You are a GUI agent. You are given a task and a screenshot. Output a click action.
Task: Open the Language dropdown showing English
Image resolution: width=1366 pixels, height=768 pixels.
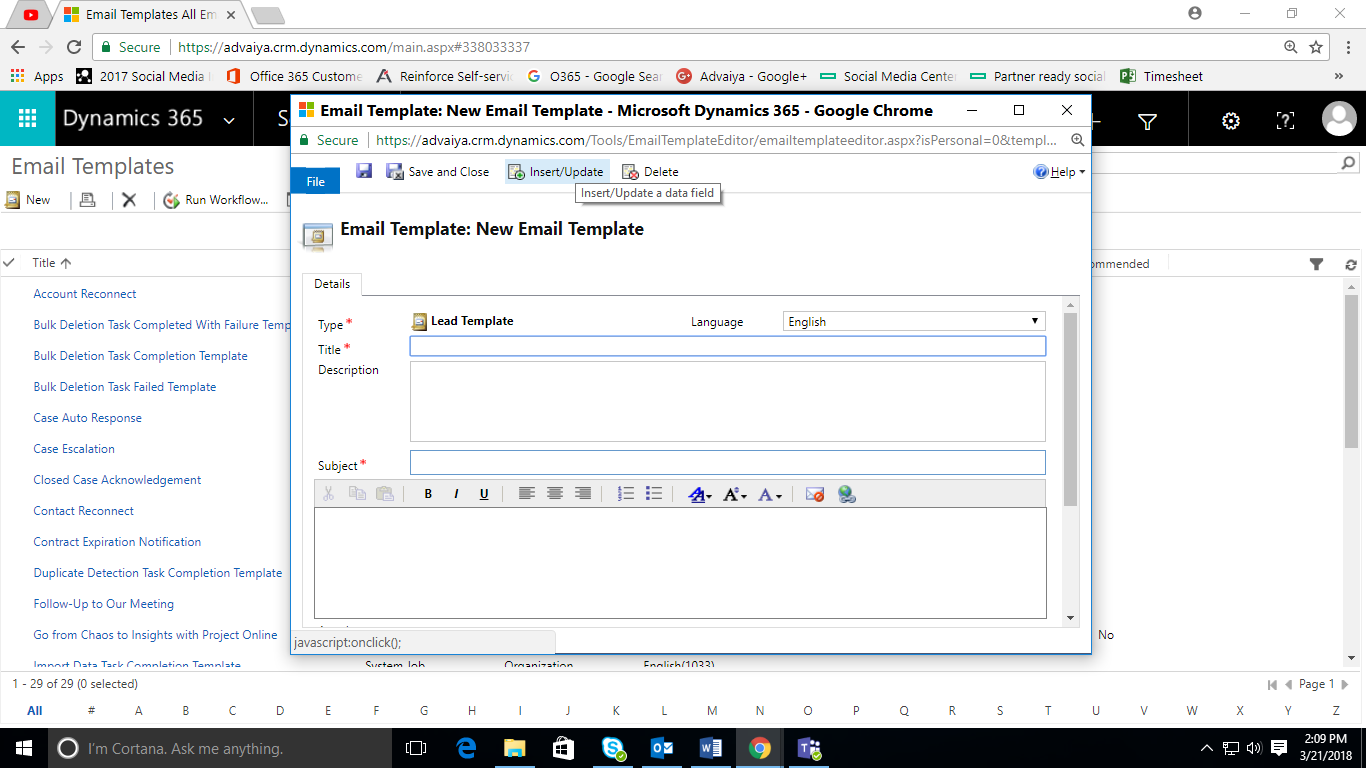914,322
